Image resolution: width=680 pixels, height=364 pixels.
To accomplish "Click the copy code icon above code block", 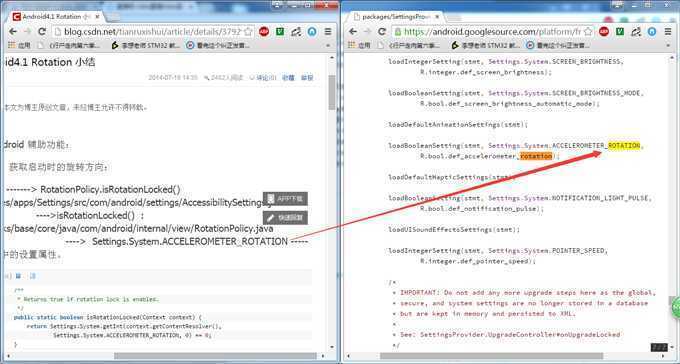I will point(33,276).
